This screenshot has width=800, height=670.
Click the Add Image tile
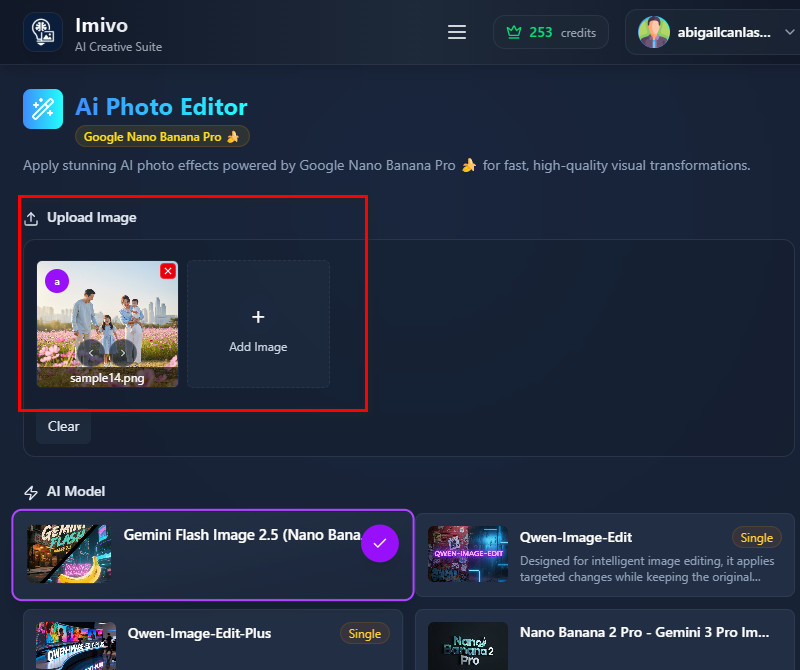tap(258, 324)
